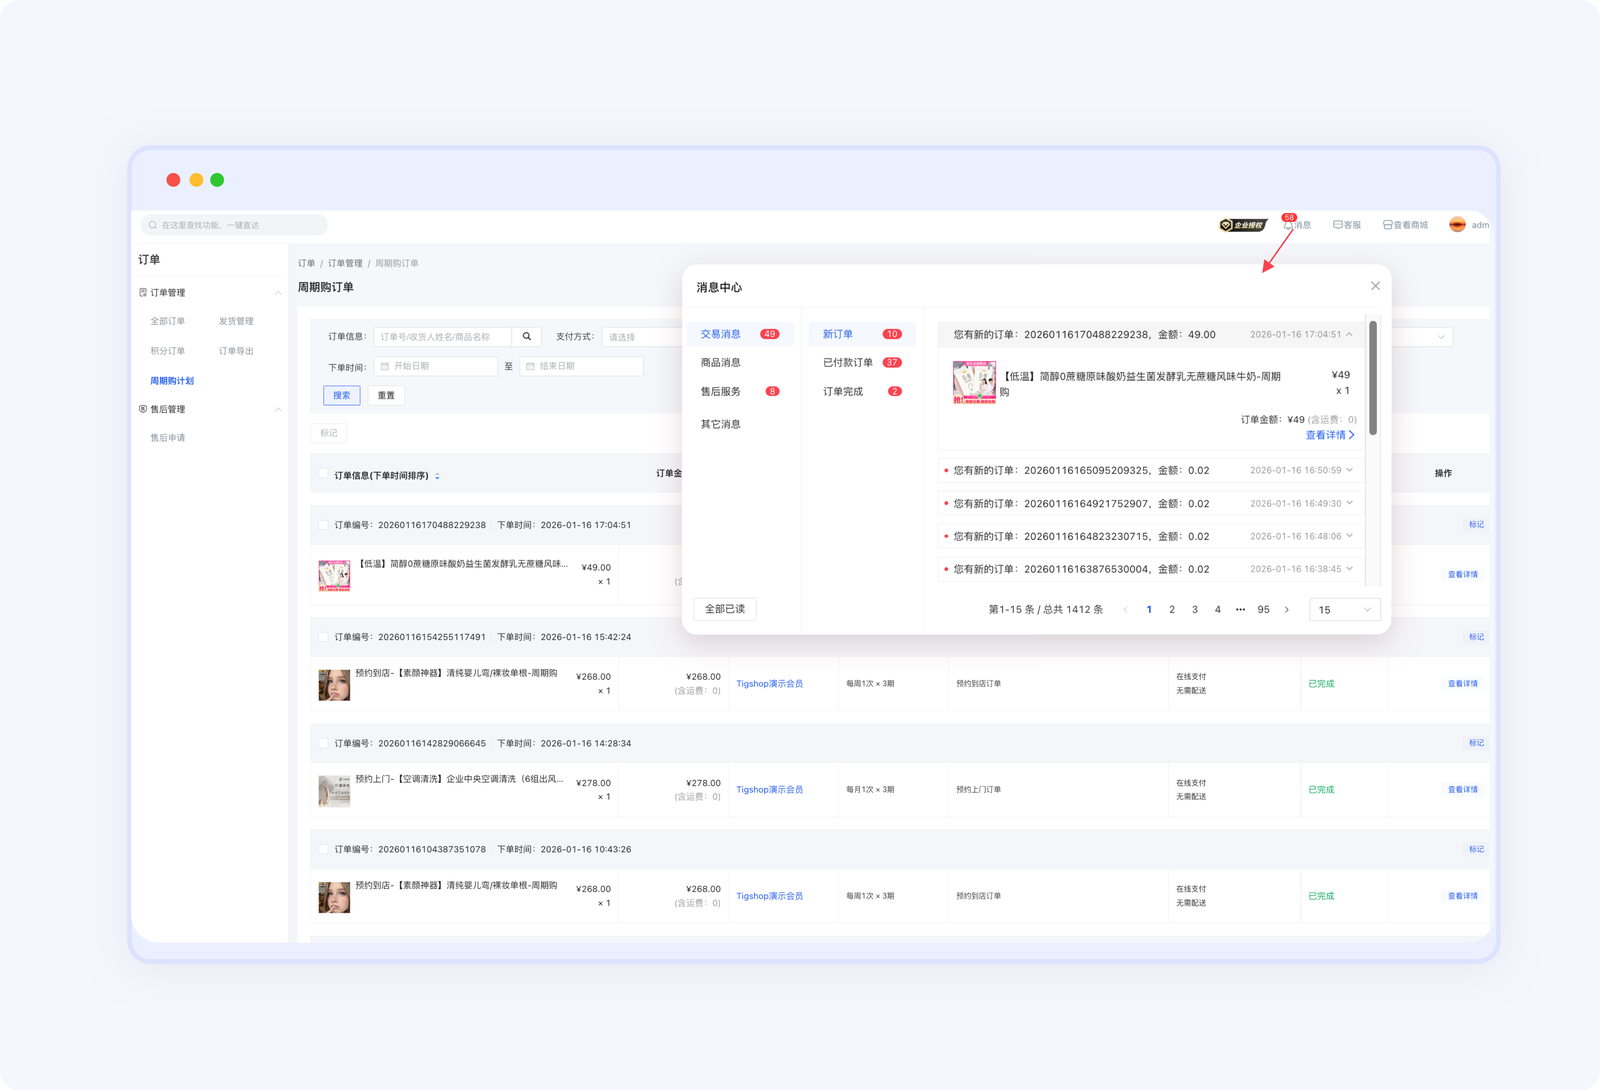The height and width of the screenshot is (1090, 1600).
Task: Click the magnifier button beside 订单信息 field
Action: tap(527, 337)
